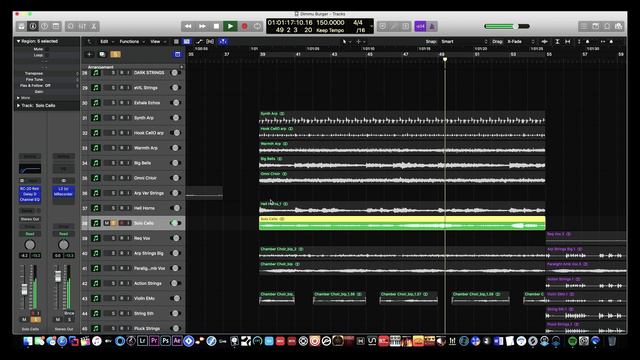This screenshot has width=640, height=360.
Task: Toggle the Region Loop checkbox
Action: tap(46, 55)
